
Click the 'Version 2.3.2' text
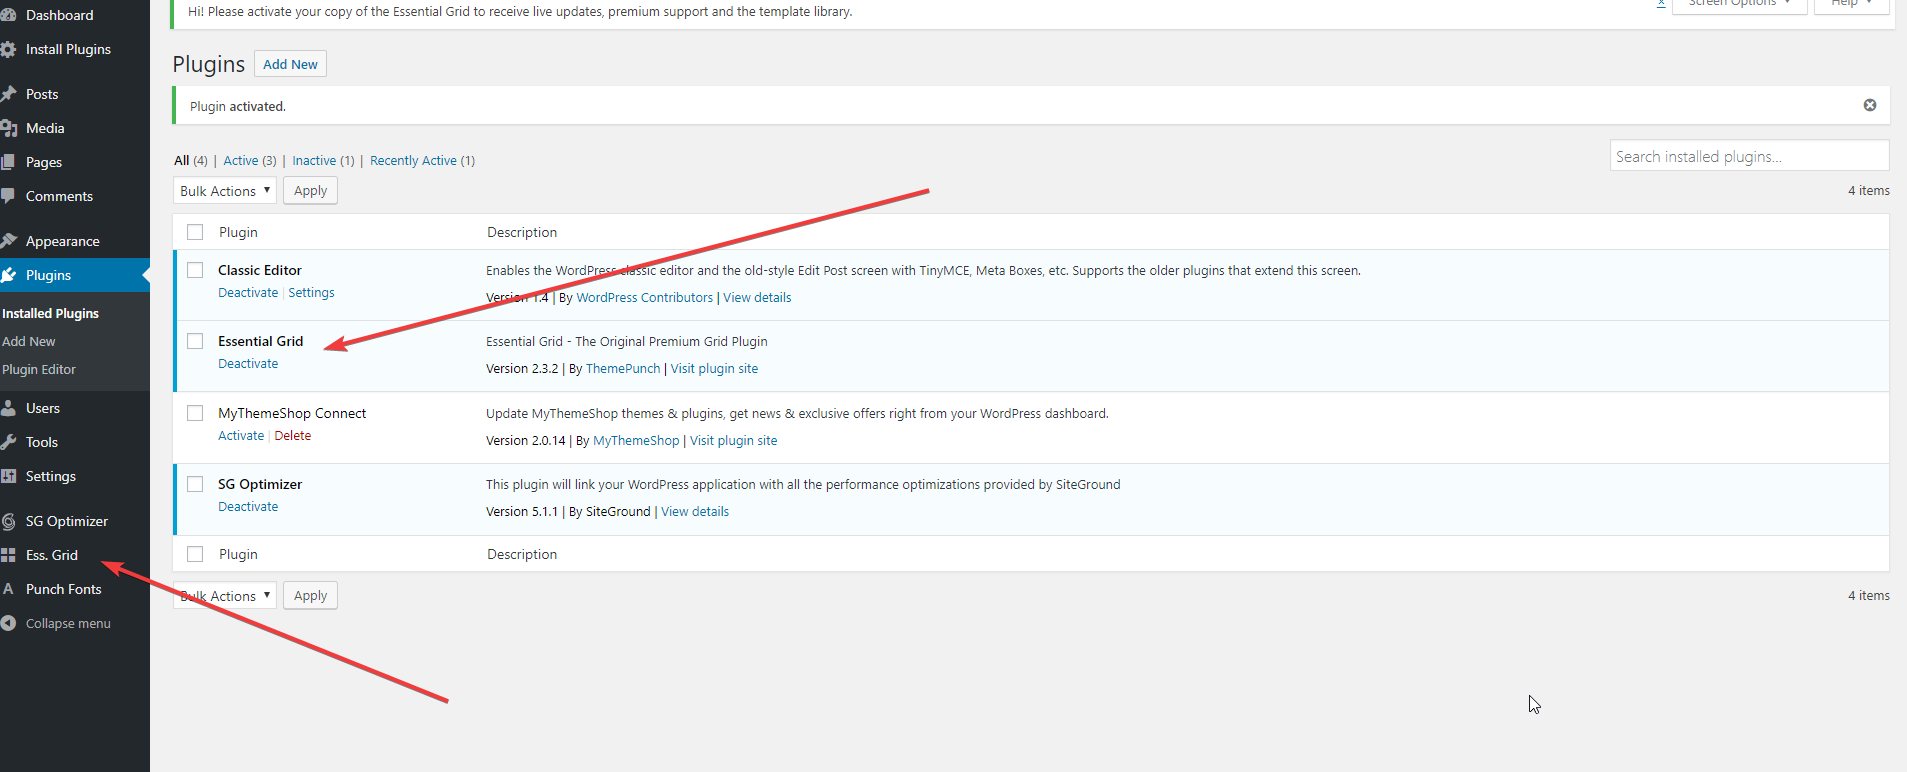522,369
